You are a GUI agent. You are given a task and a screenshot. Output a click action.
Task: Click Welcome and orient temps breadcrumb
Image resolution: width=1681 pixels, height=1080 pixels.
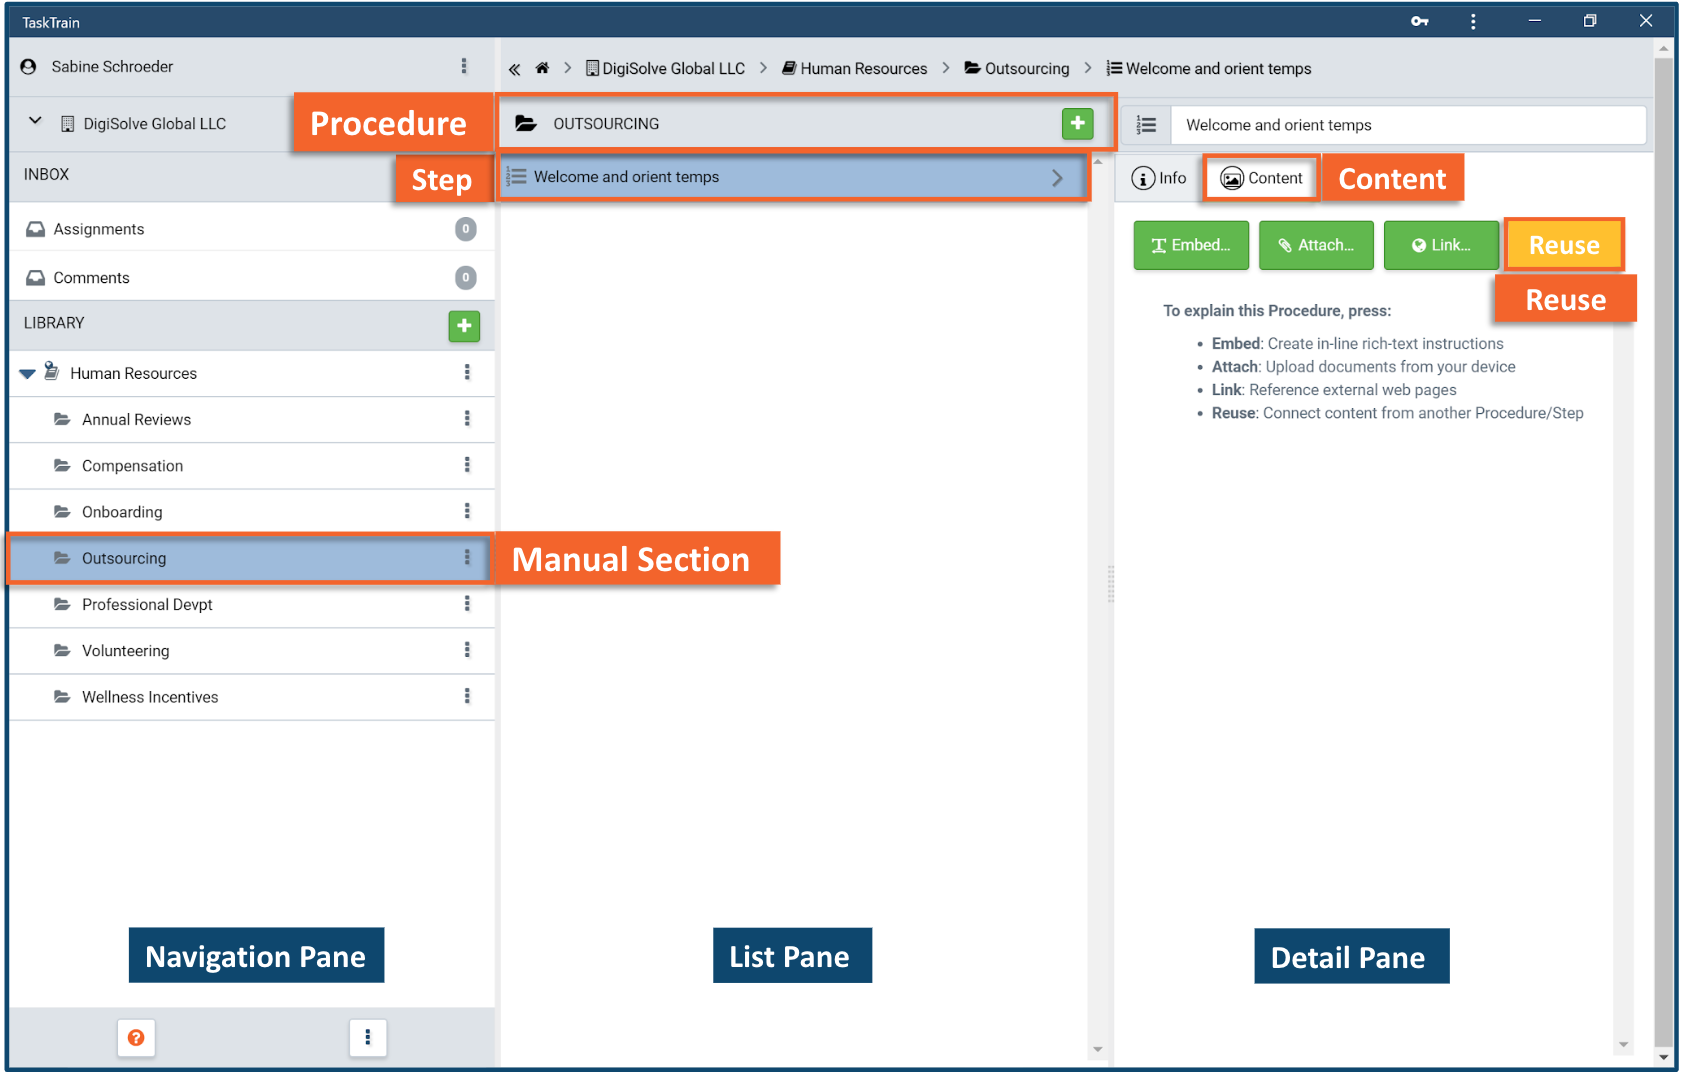[1209, 68]
